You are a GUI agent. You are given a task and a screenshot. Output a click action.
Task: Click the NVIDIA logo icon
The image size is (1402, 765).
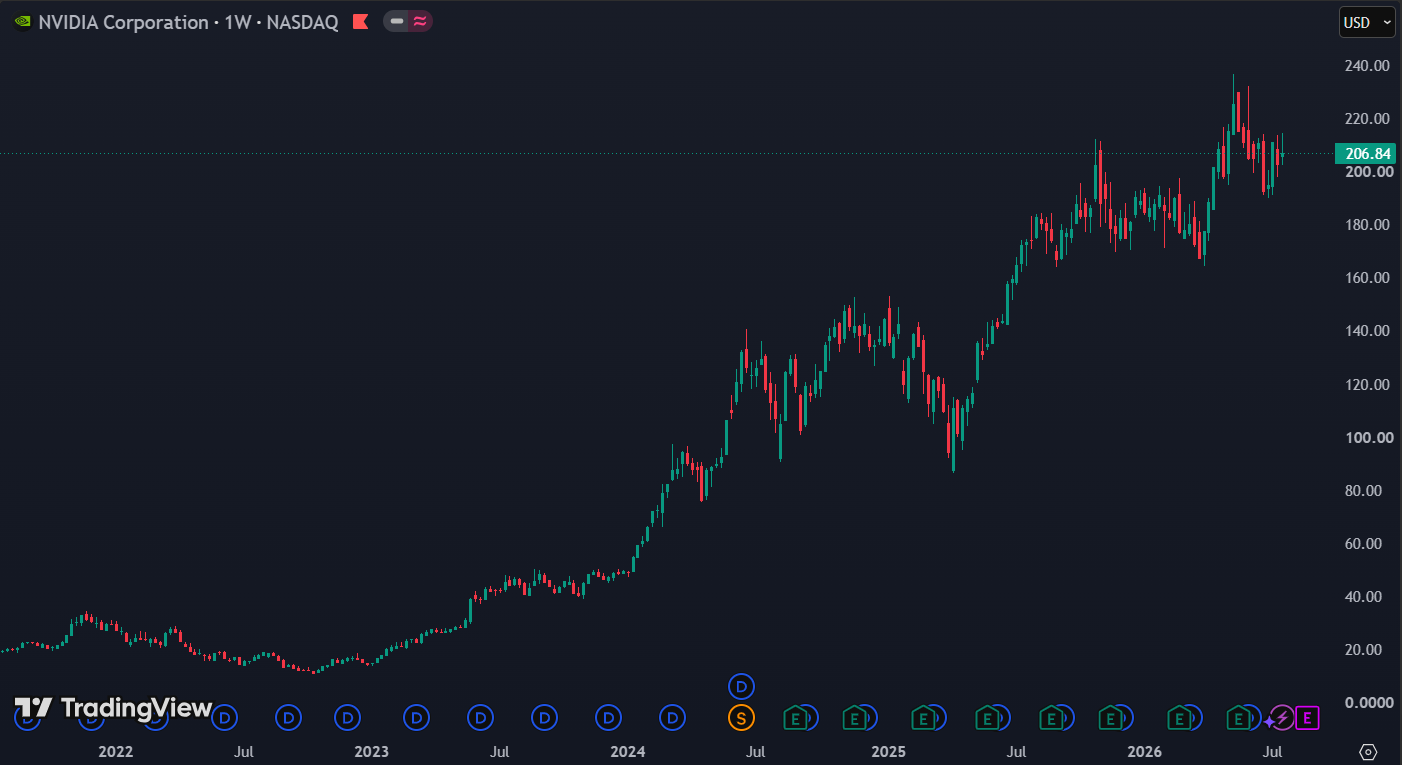(22, 21)
